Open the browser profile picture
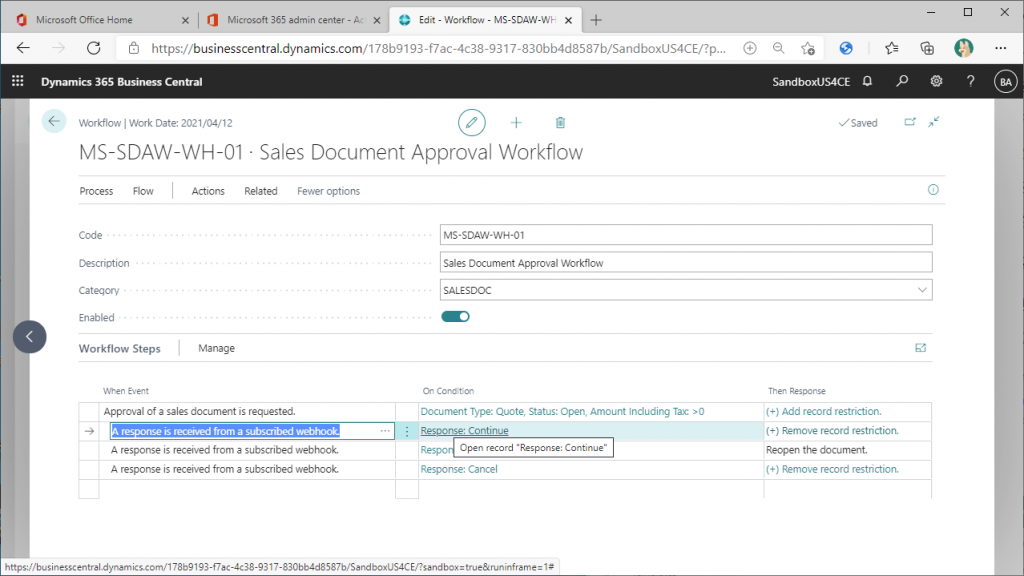 point(963,48)
